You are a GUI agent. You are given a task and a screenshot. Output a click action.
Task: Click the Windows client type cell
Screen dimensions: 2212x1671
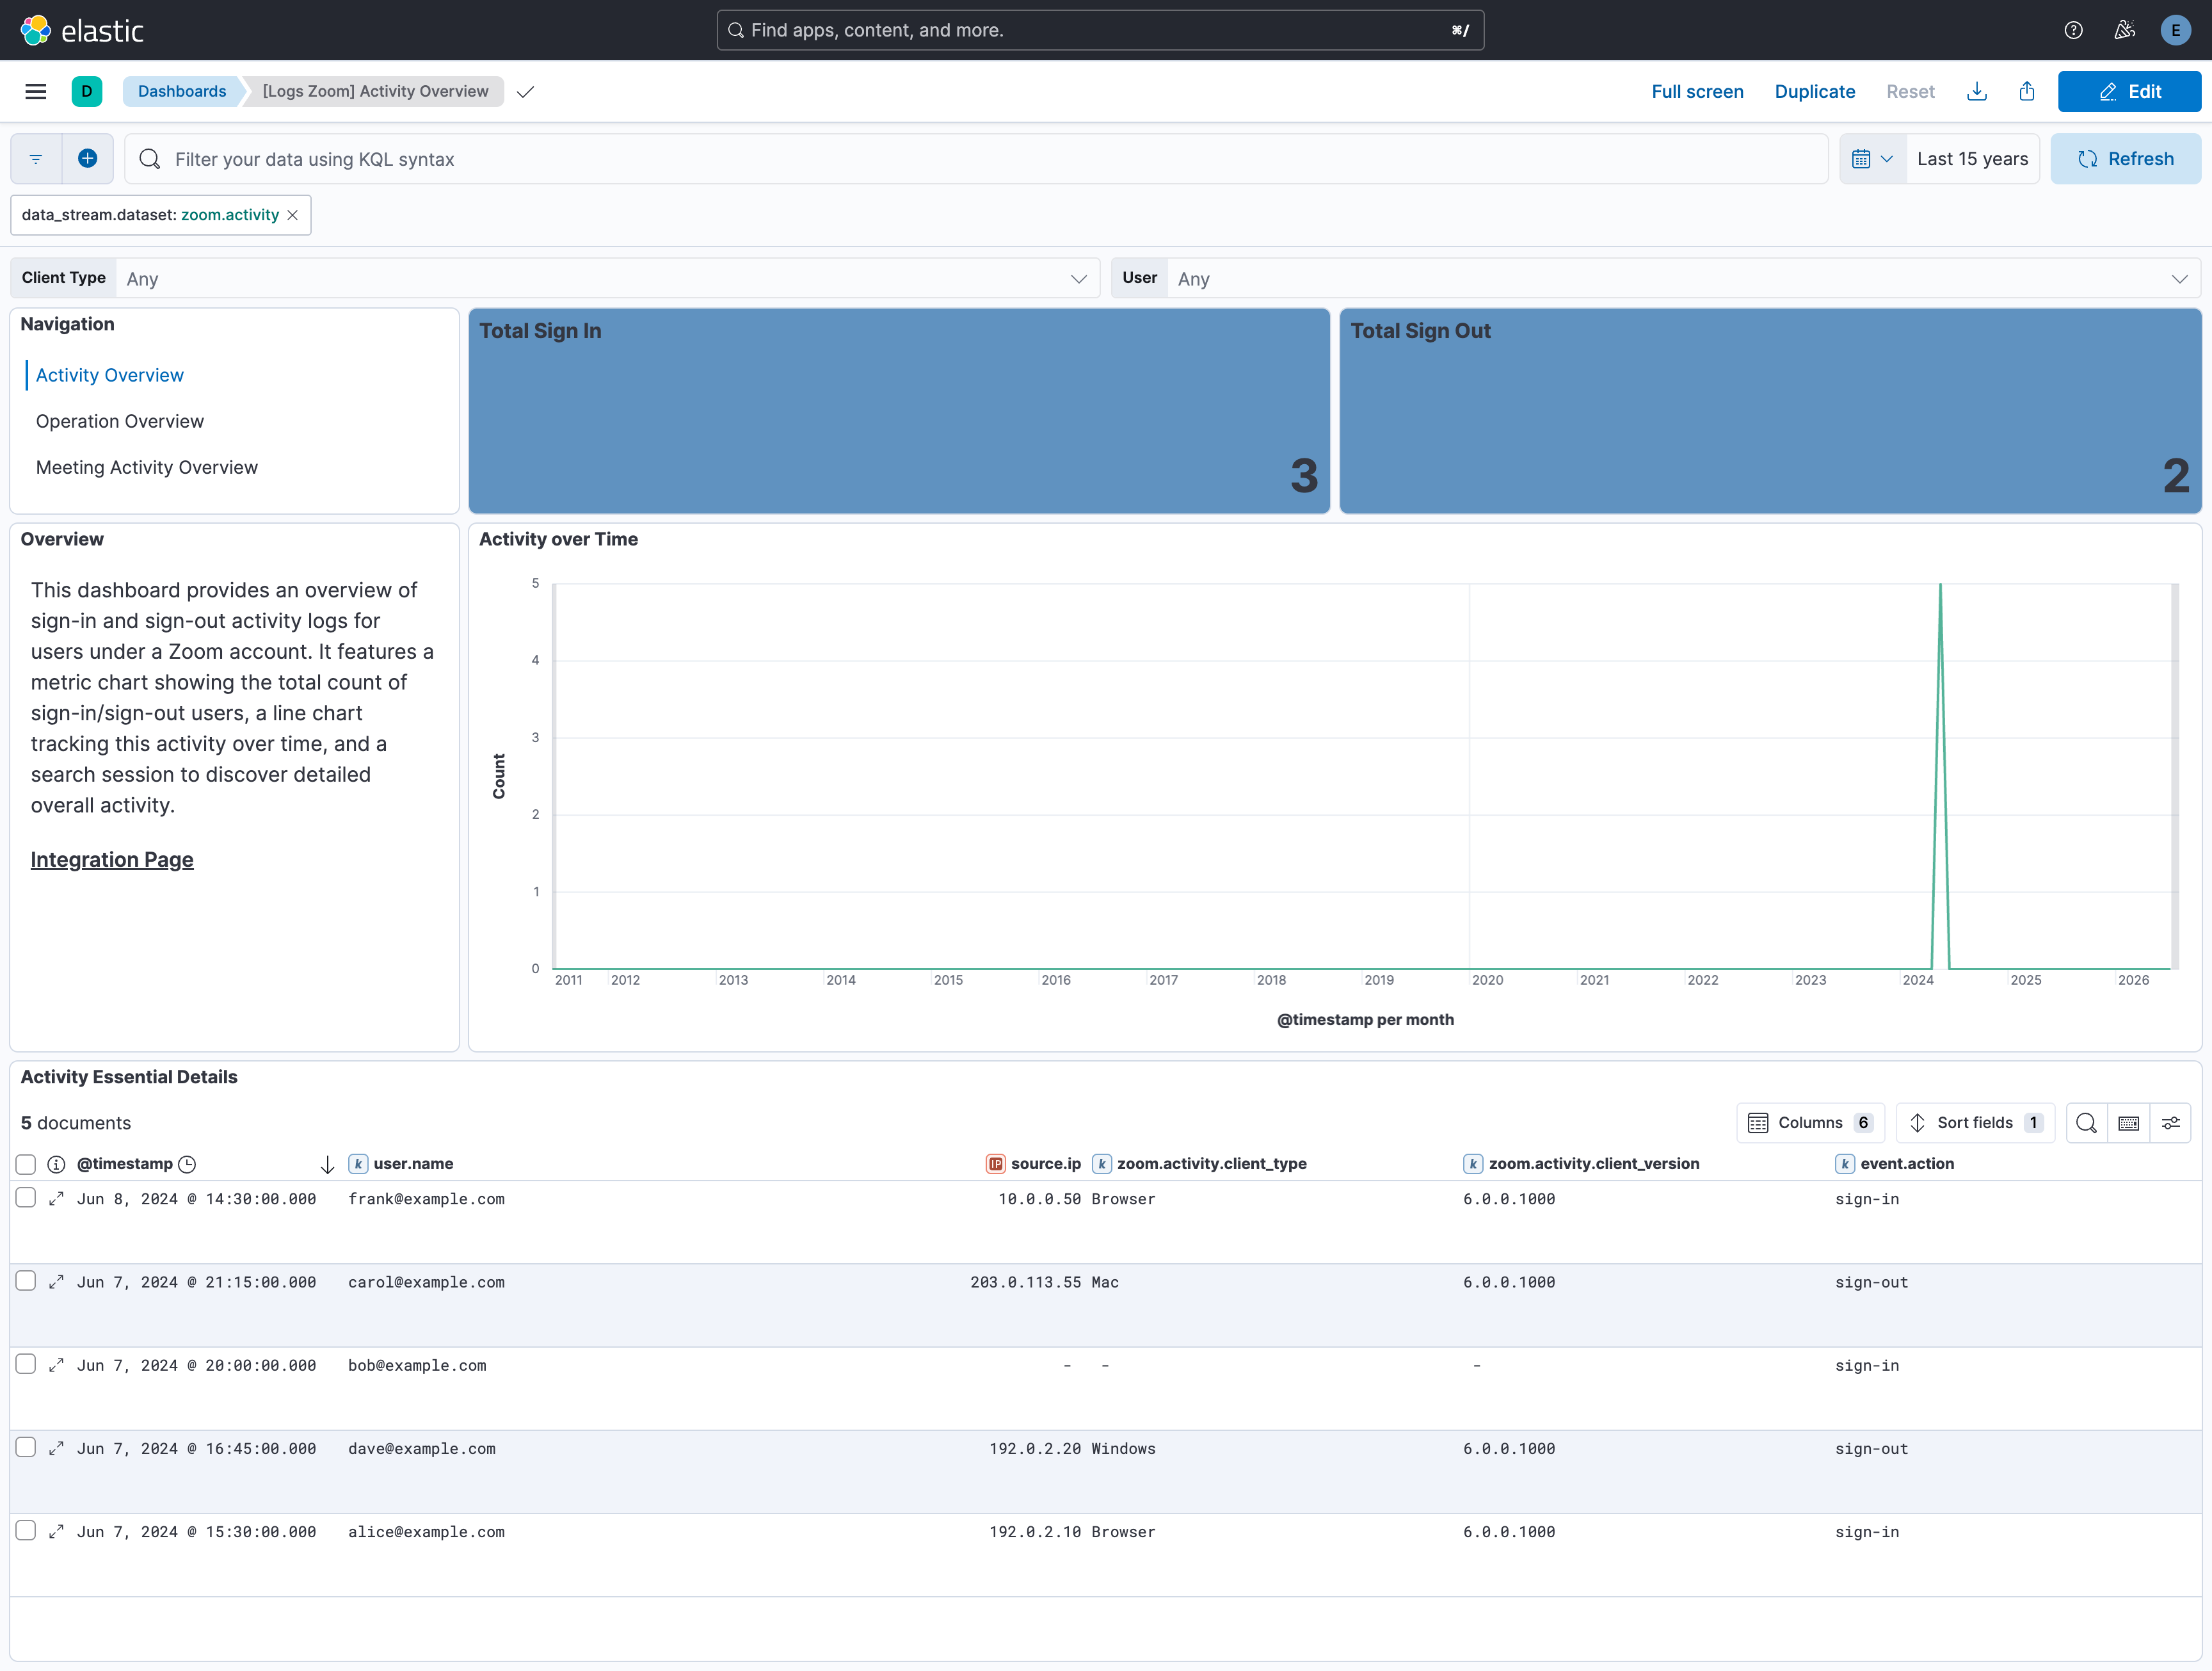tap(1123, 1448)
